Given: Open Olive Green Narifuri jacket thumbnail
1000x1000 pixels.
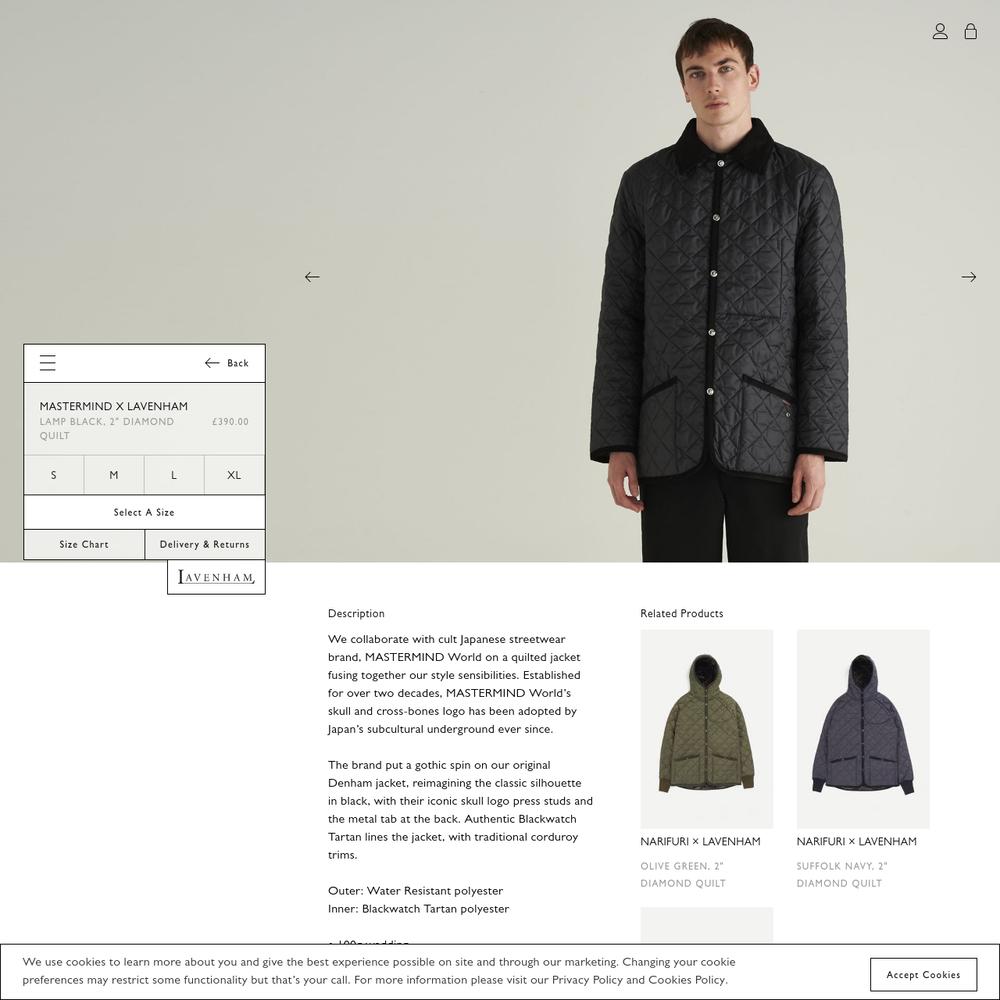Looking at the screenshot, I should click(x=707, y=729).
